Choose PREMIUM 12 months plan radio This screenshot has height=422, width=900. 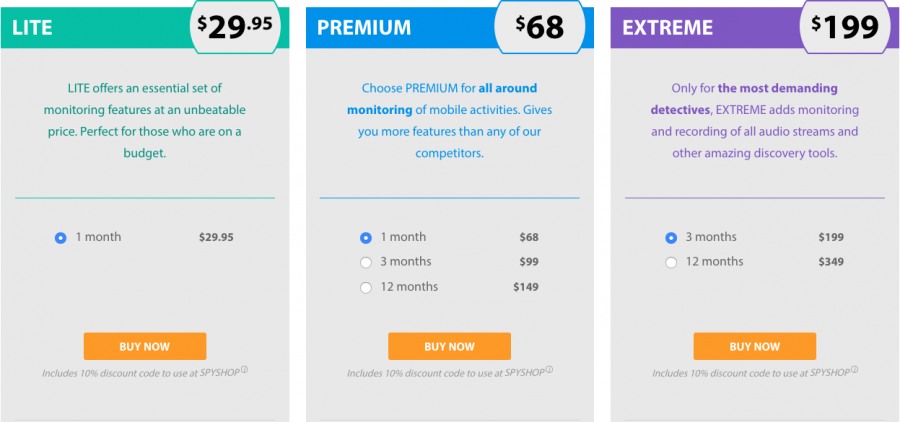pos(366,288)
